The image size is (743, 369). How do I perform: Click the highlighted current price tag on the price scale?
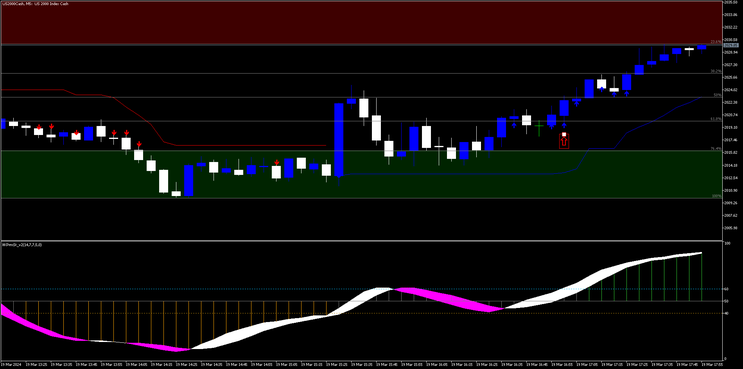click(x=732, y=45)
